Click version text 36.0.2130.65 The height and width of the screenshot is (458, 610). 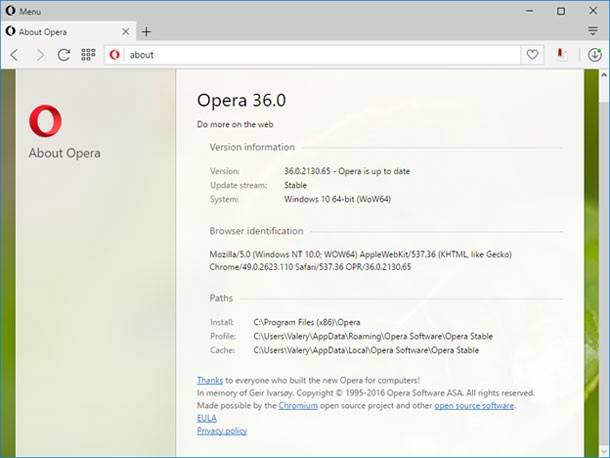coord(307,171)
